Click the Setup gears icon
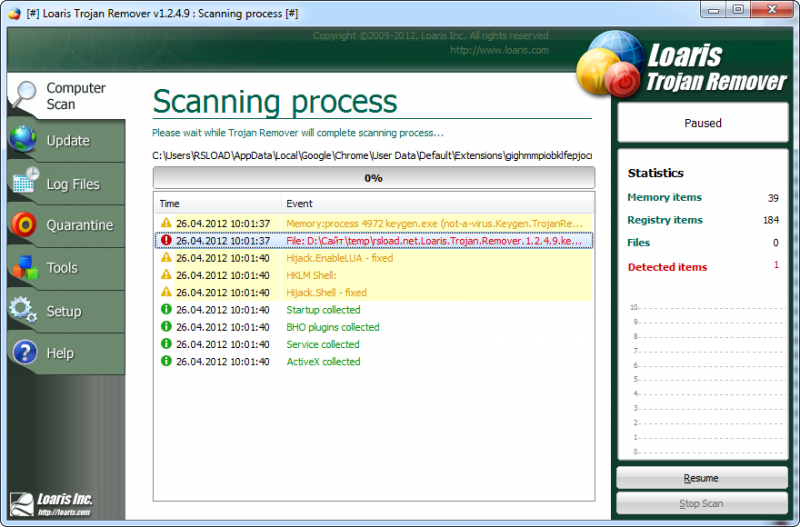 click(x=23, y=310)
